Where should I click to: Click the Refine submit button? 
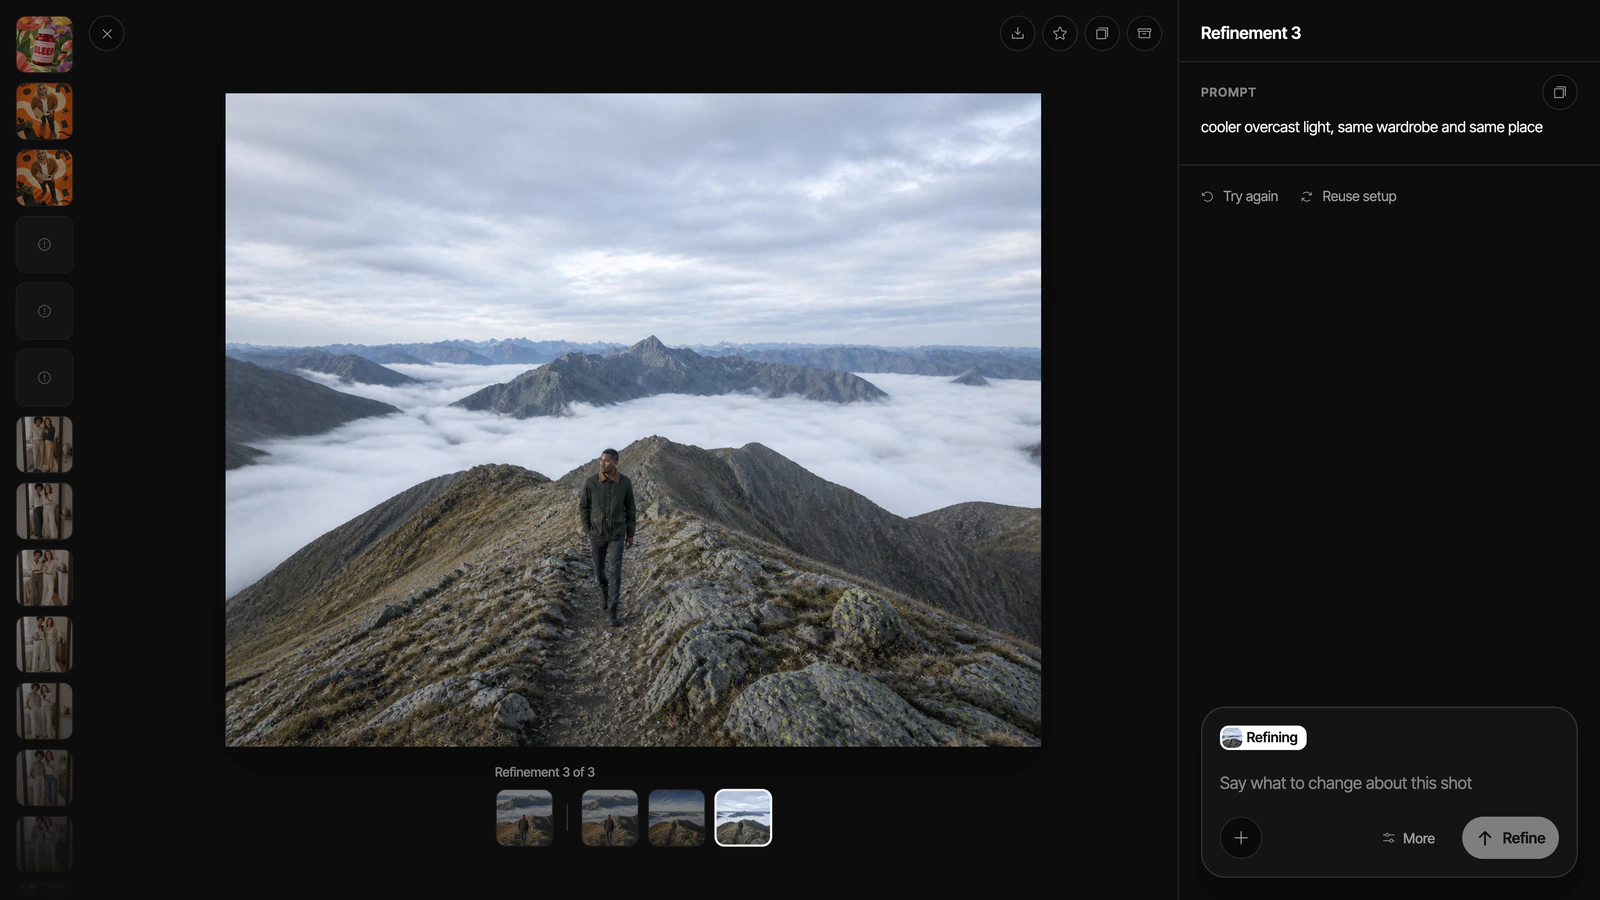[1510, 838]
